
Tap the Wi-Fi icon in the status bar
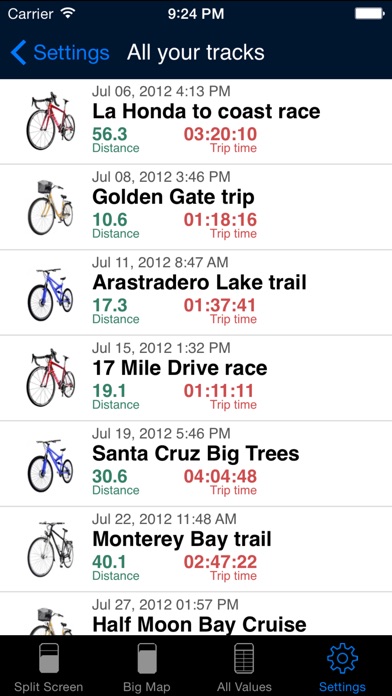point(67,14)
